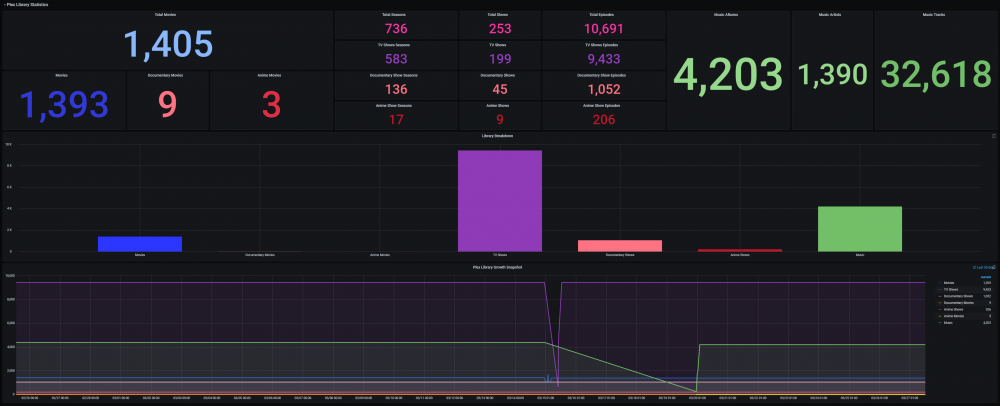Click the Anime Show Episodes value 206
The width and height of the screenshot is (1000, 406).
pos(603,119)
